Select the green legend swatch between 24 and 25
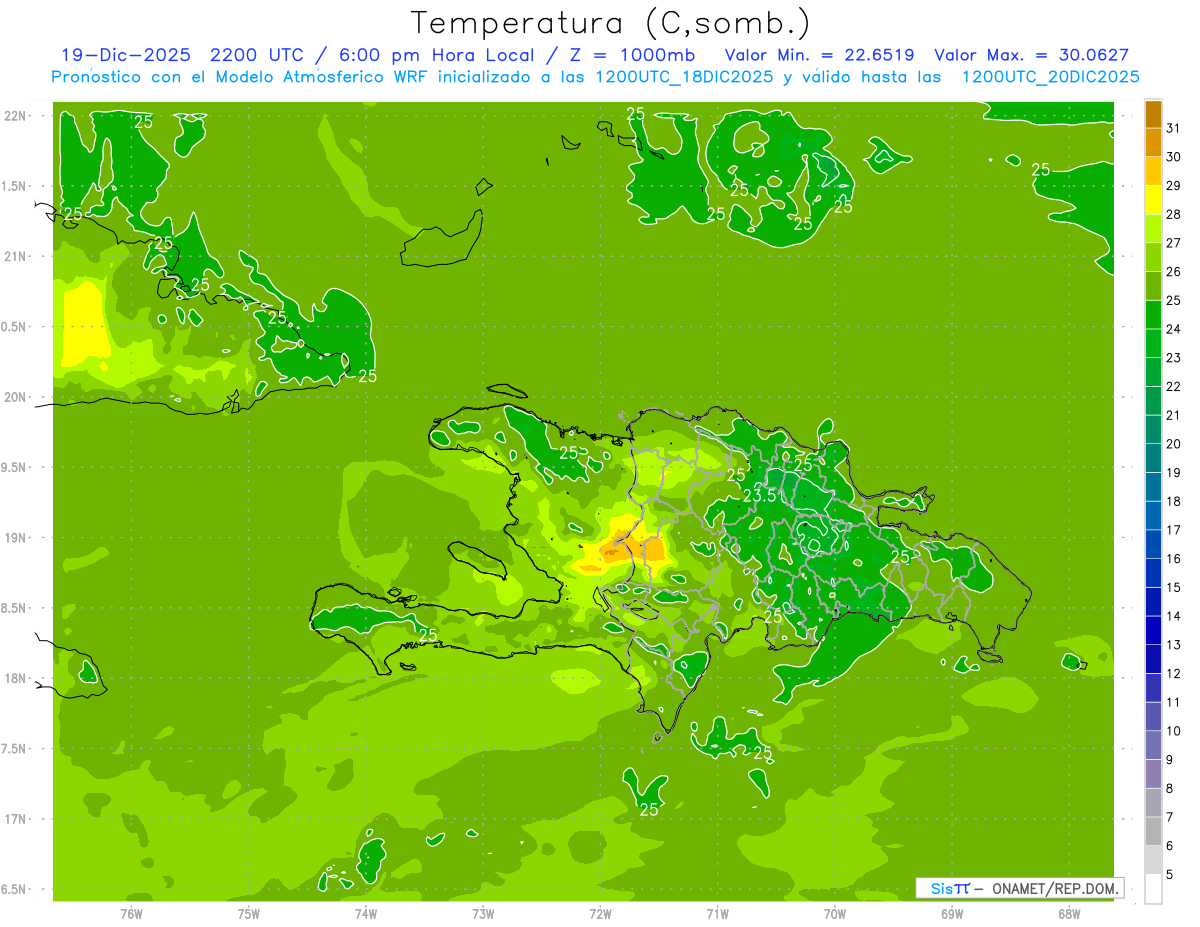 tap(1153, 314)
